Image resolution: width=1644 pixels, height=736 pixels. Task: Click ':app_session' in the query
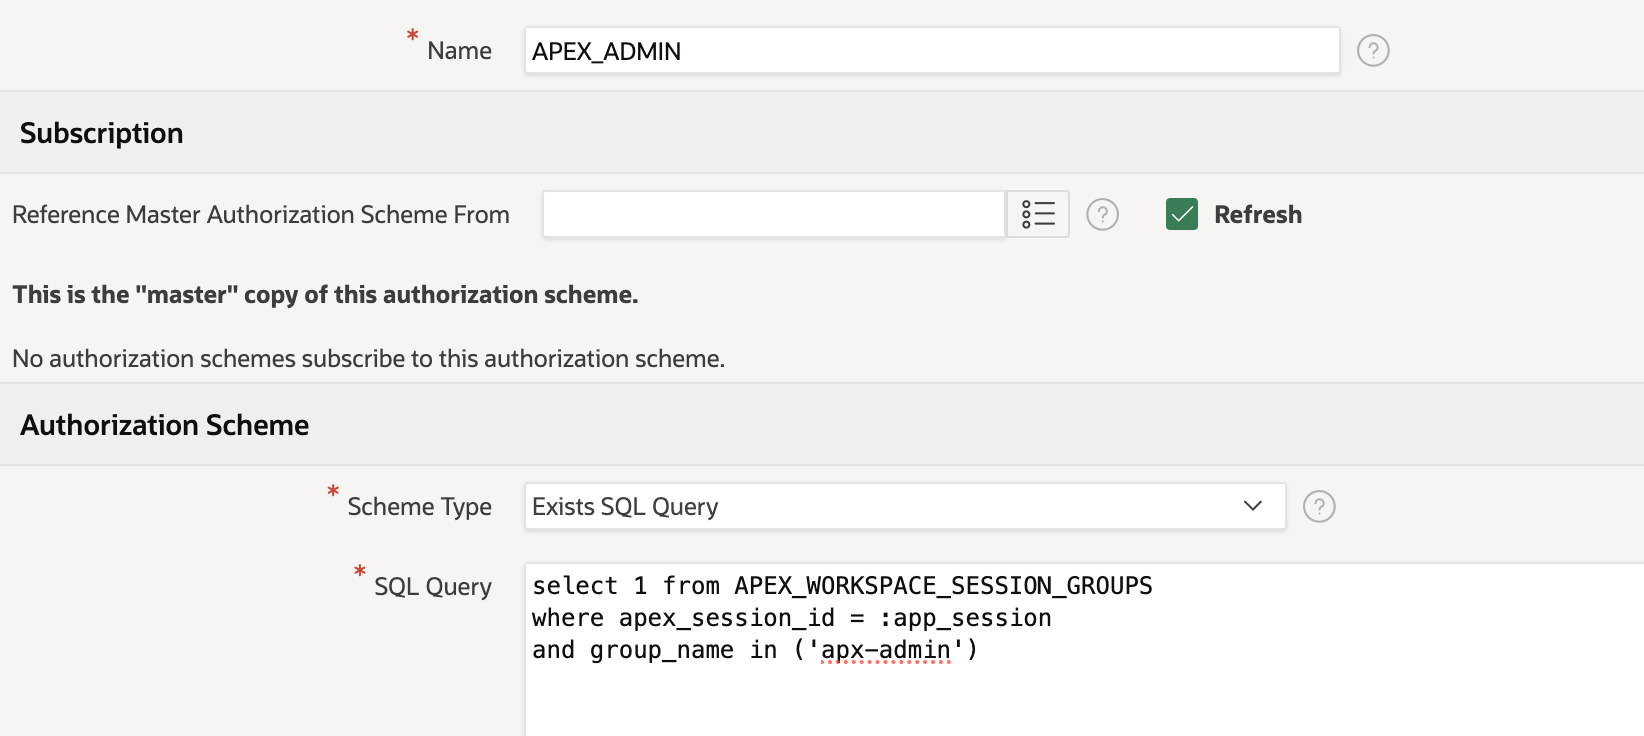[965, 618]
